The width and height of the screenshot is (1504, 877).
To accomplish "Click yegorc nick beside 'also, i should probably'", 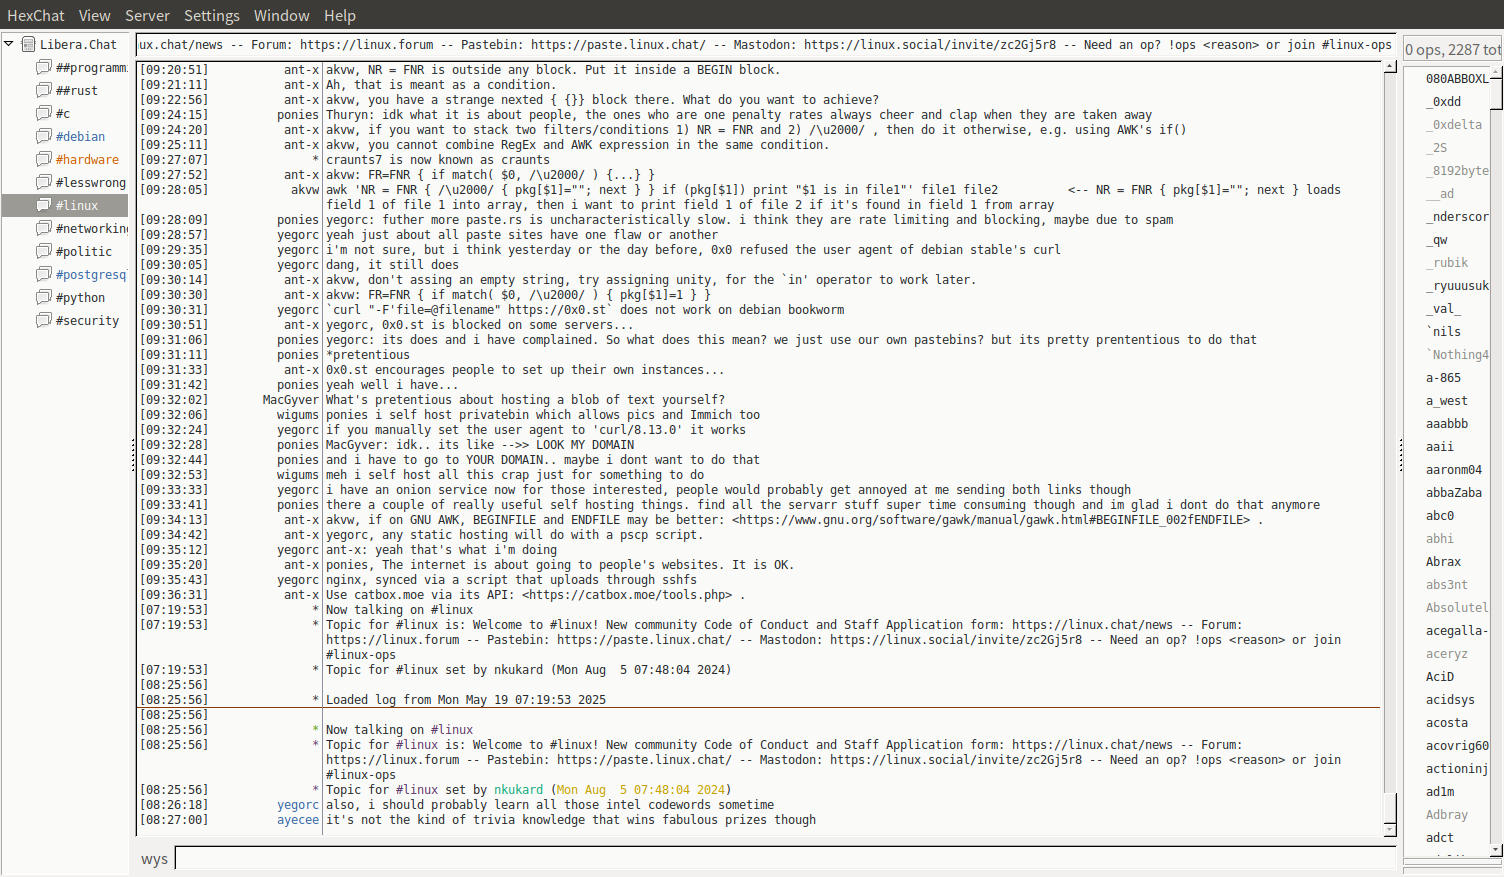I will pos(298,805).
